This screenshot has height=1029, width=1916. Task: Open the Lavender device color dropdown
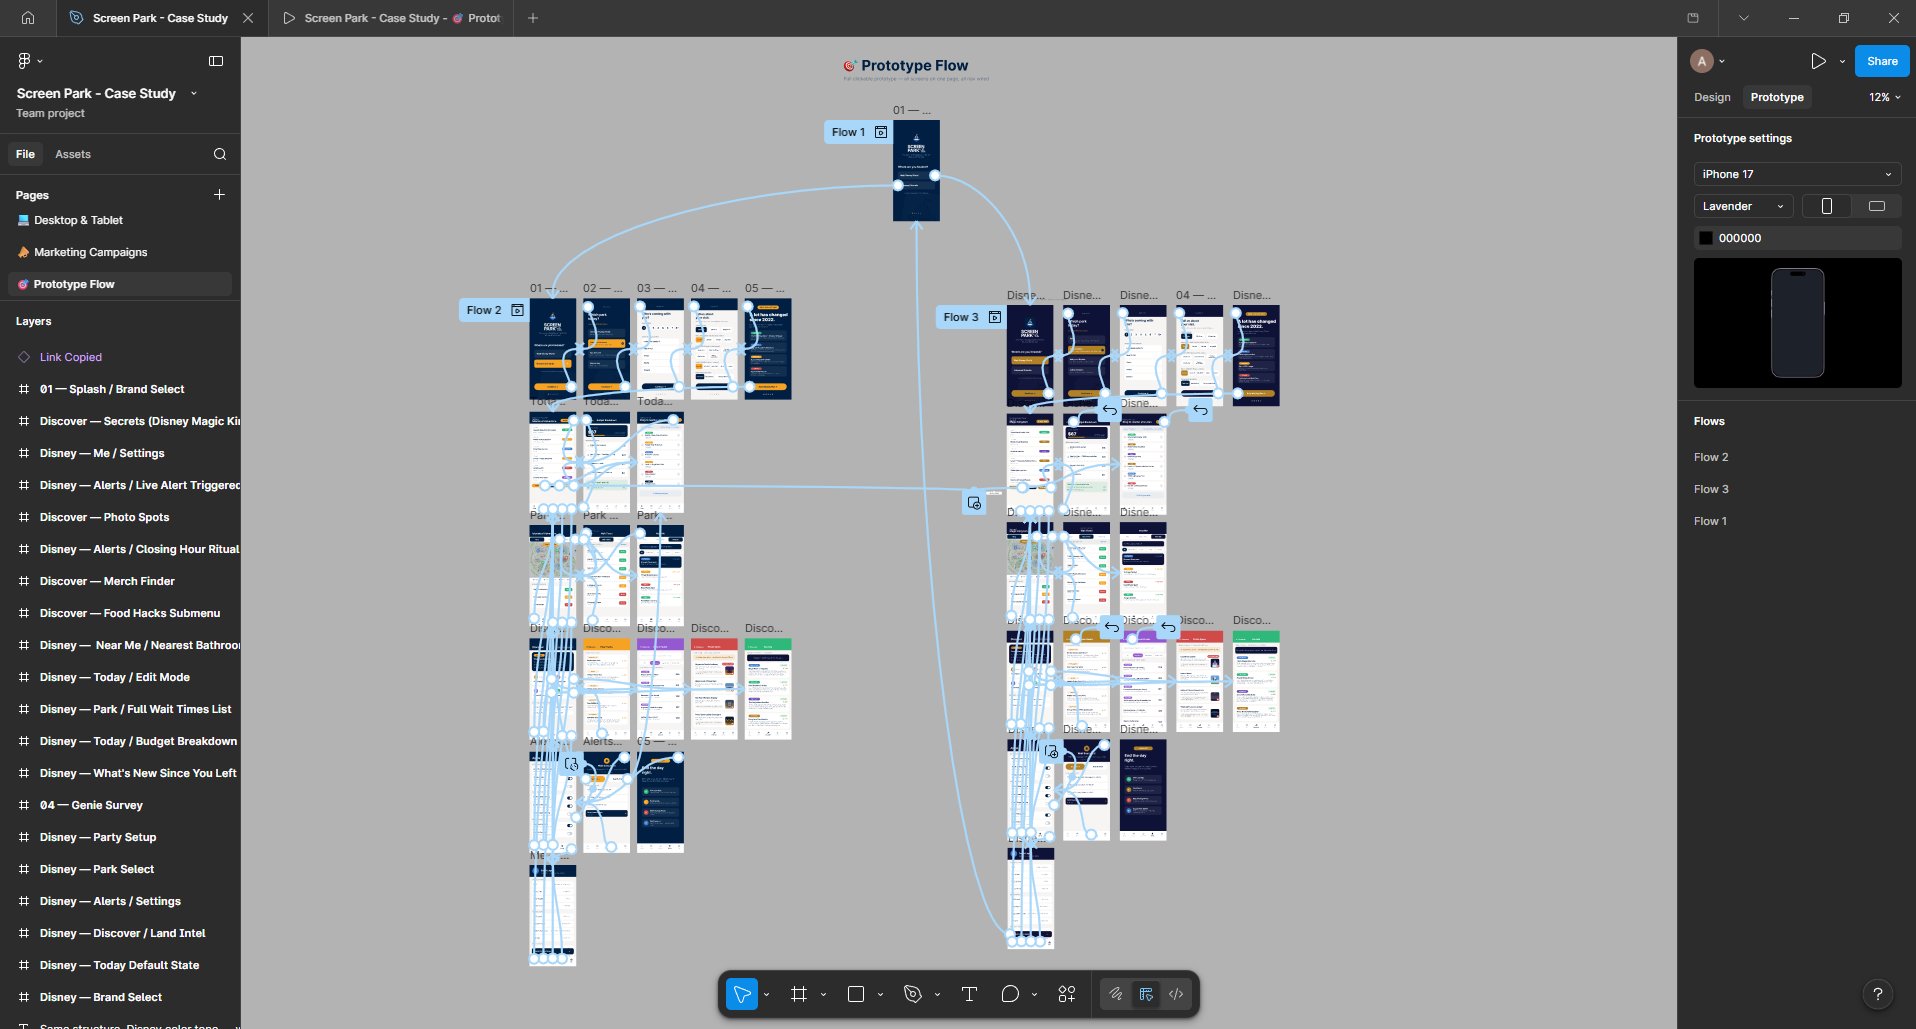[1743, 206]
